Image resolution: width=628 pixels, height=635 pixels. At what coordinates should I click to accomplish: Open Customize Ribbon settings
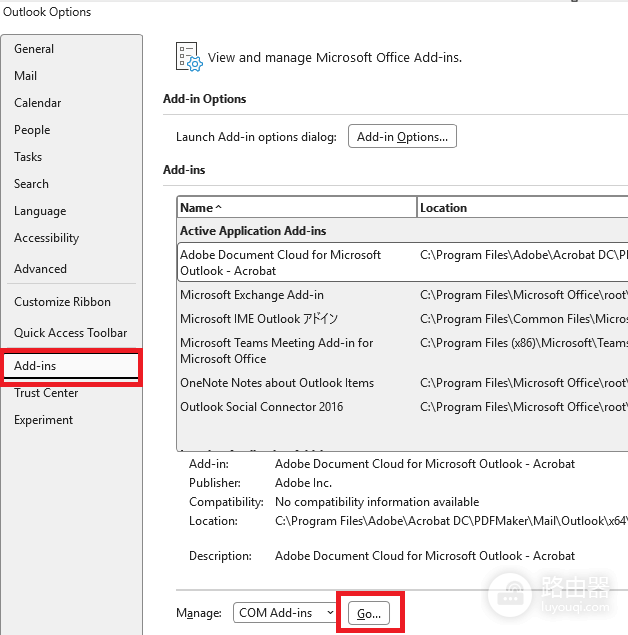tap(62, 302)
